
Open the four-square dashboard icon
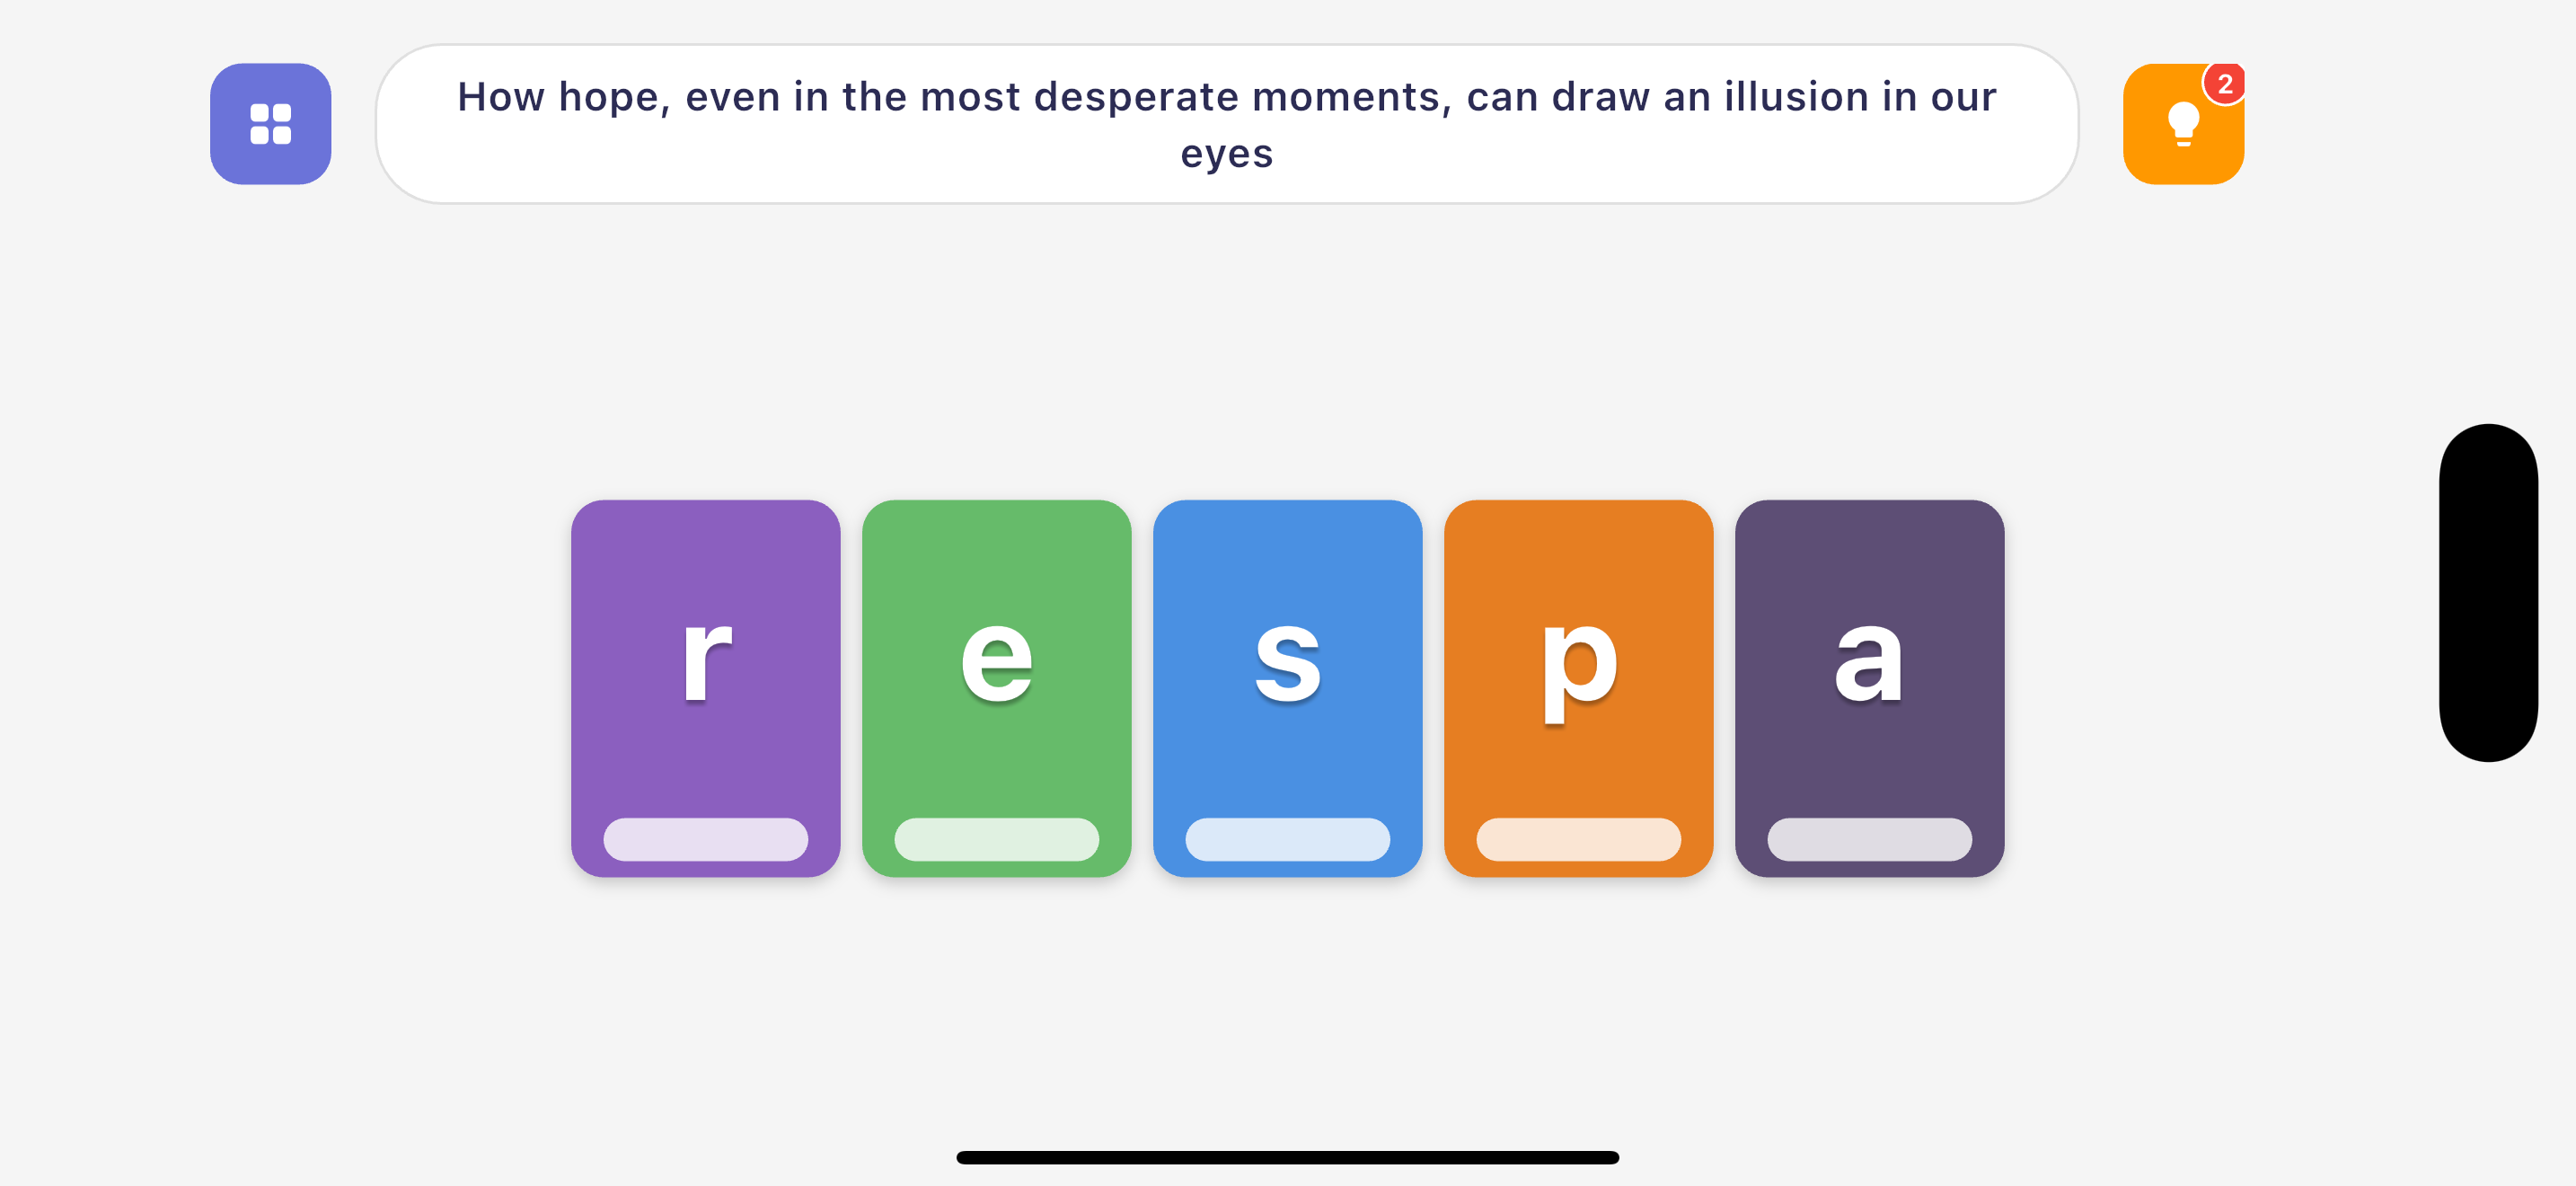[x=270, y=123]
